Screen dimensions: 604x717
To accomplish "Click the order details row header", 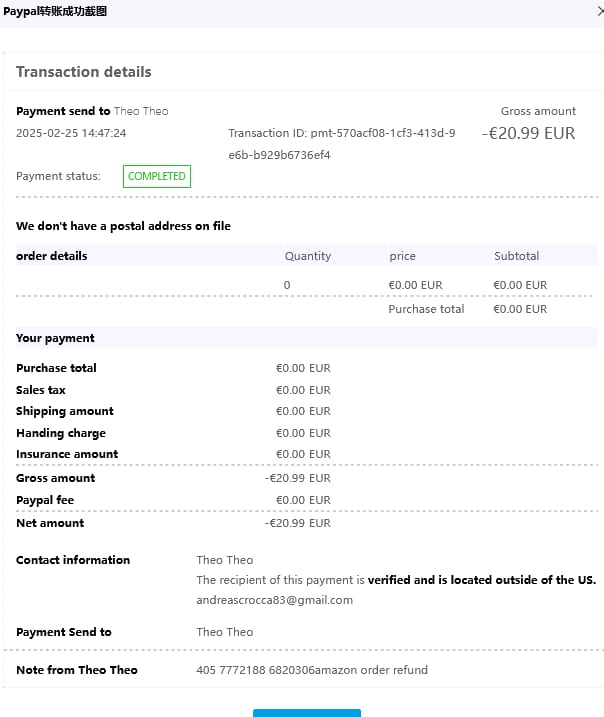I will click(52, 256).
